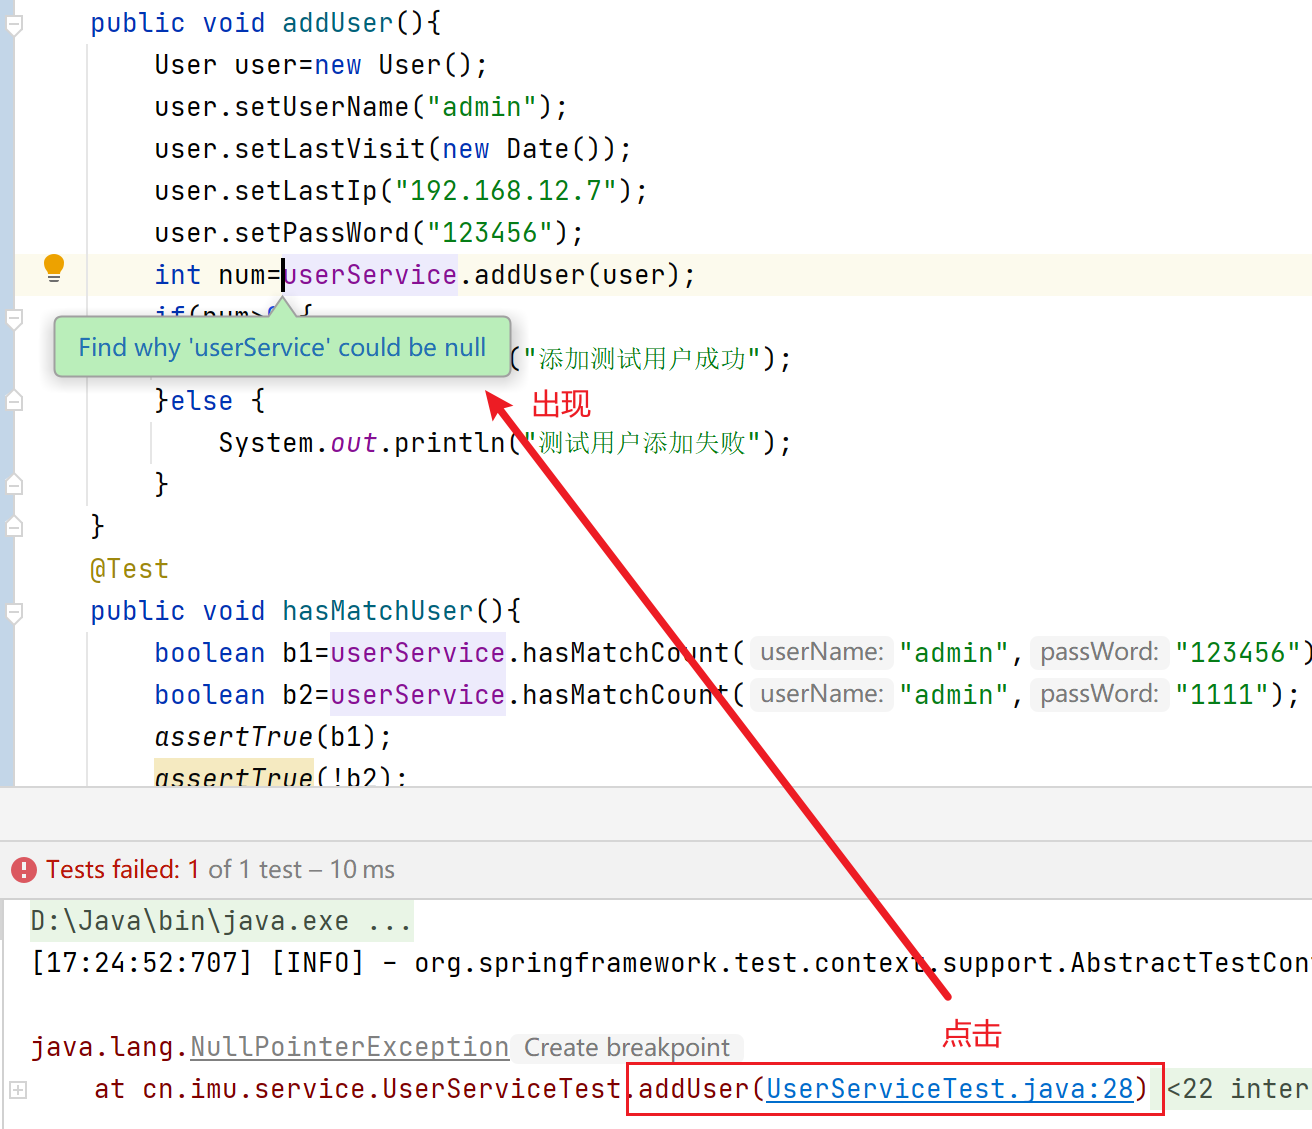
Task: Click the addUser method name in its declaration
Action: 338,23
